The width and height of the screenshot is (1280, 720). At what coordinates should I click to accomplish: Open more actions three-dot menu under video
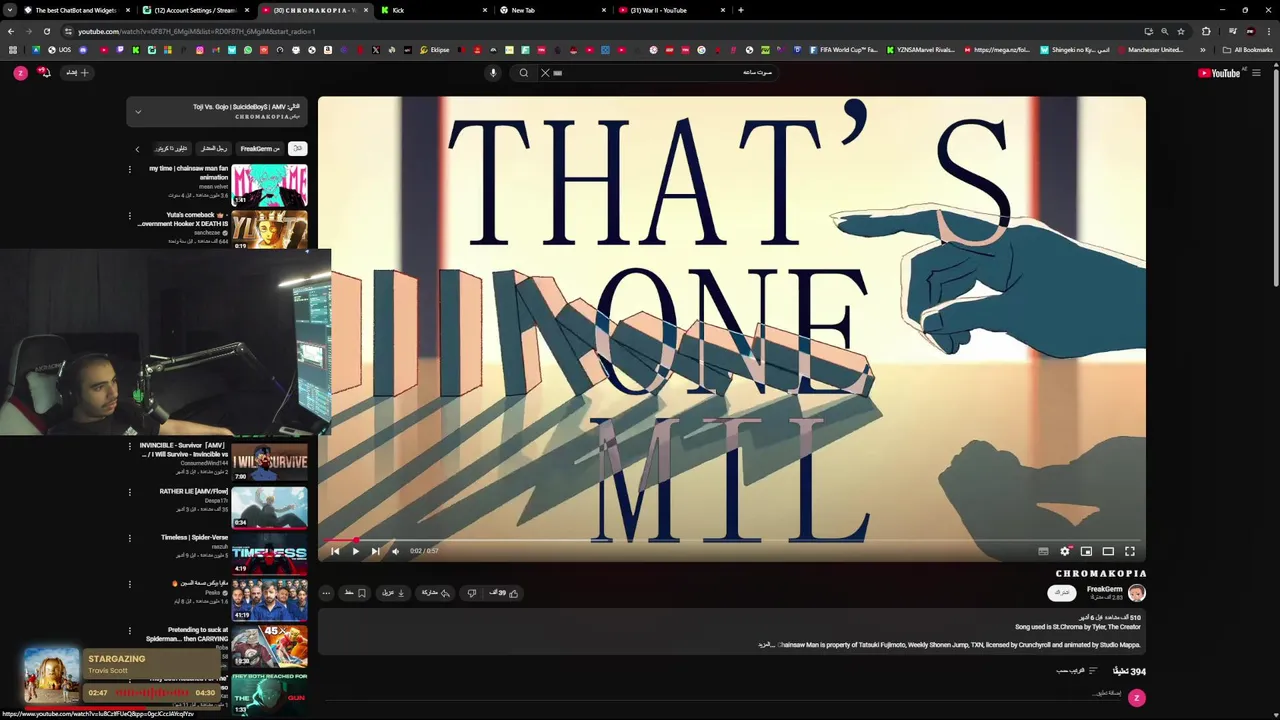click(326, 593)
